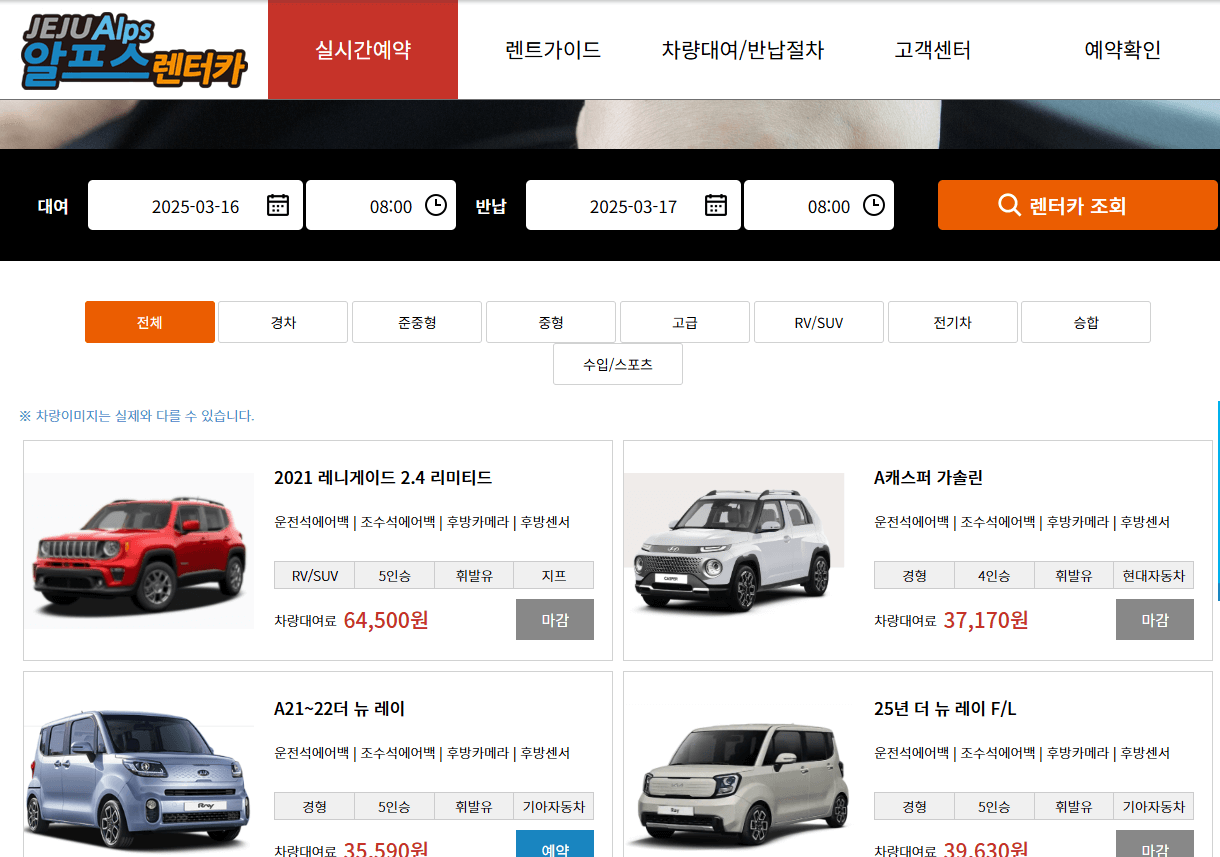Open 25년 더 뉴 레이 F/L title

945,709
